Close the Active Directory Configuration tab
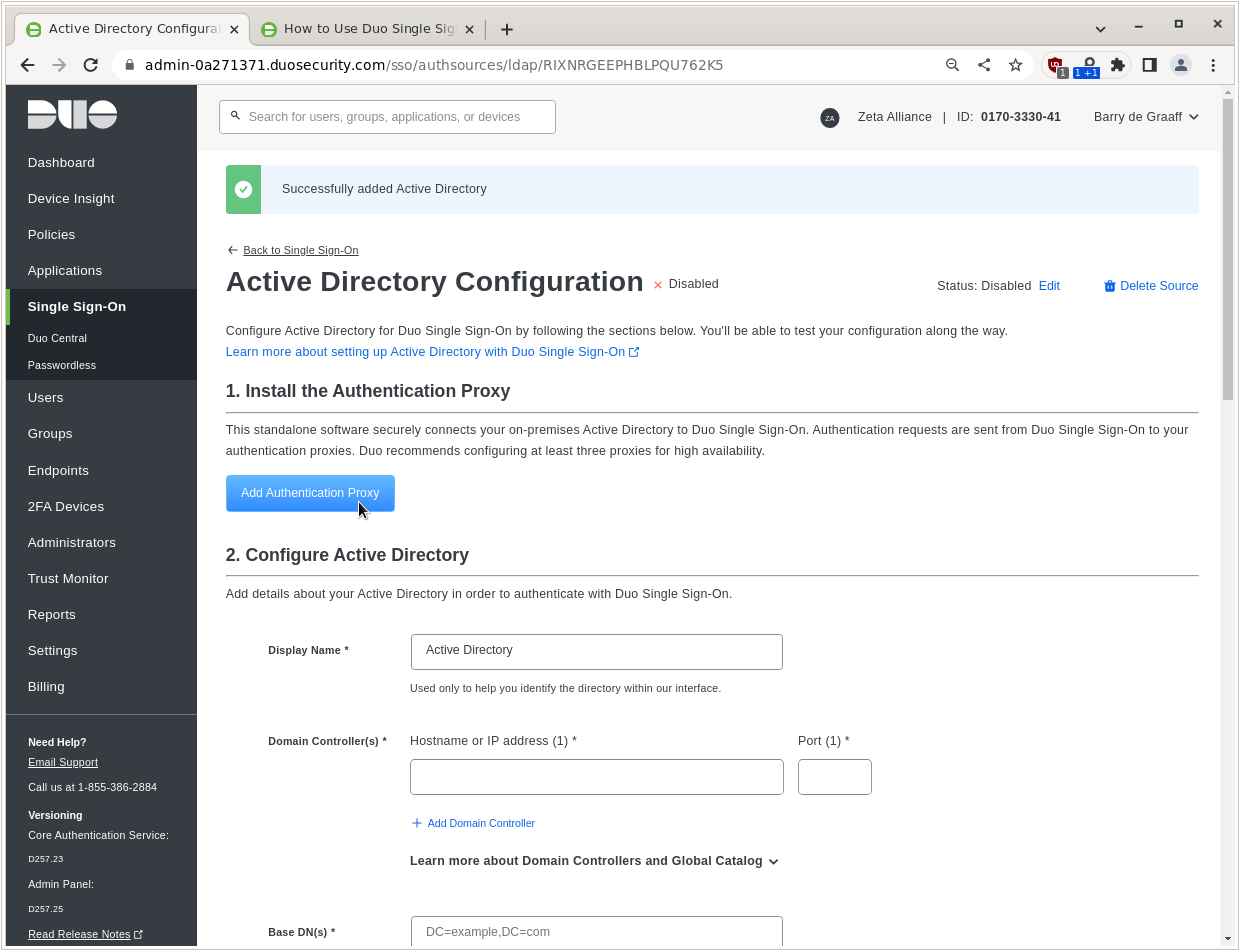The height and width of the screenshot is (950, 1240). click(x=234, y=30)
